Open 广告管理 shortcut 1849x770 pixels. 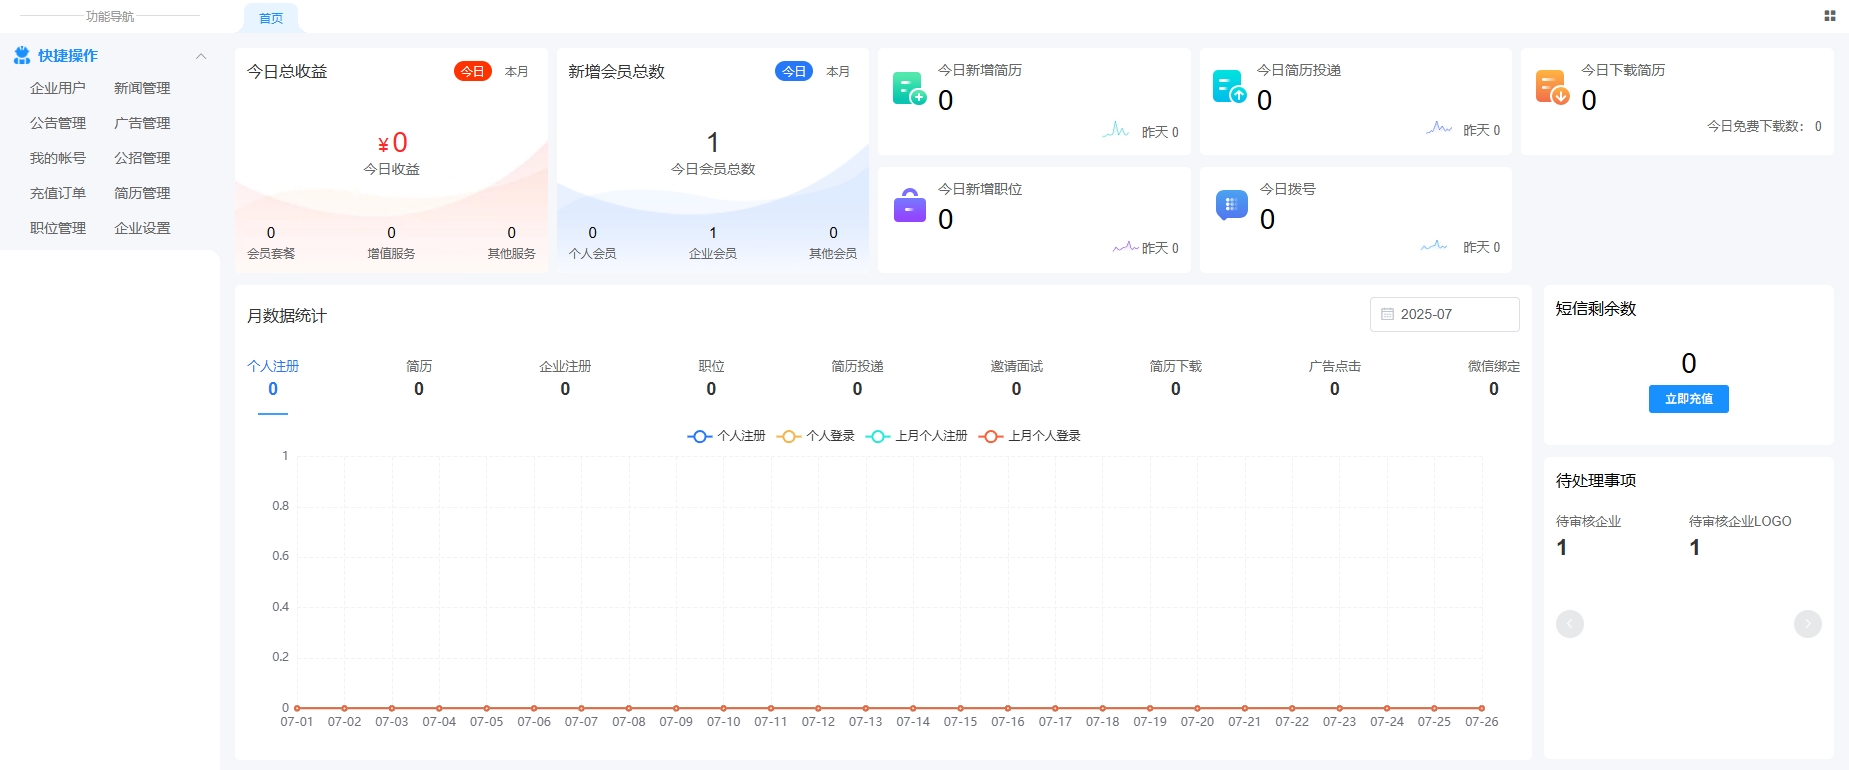click(142, 123)
